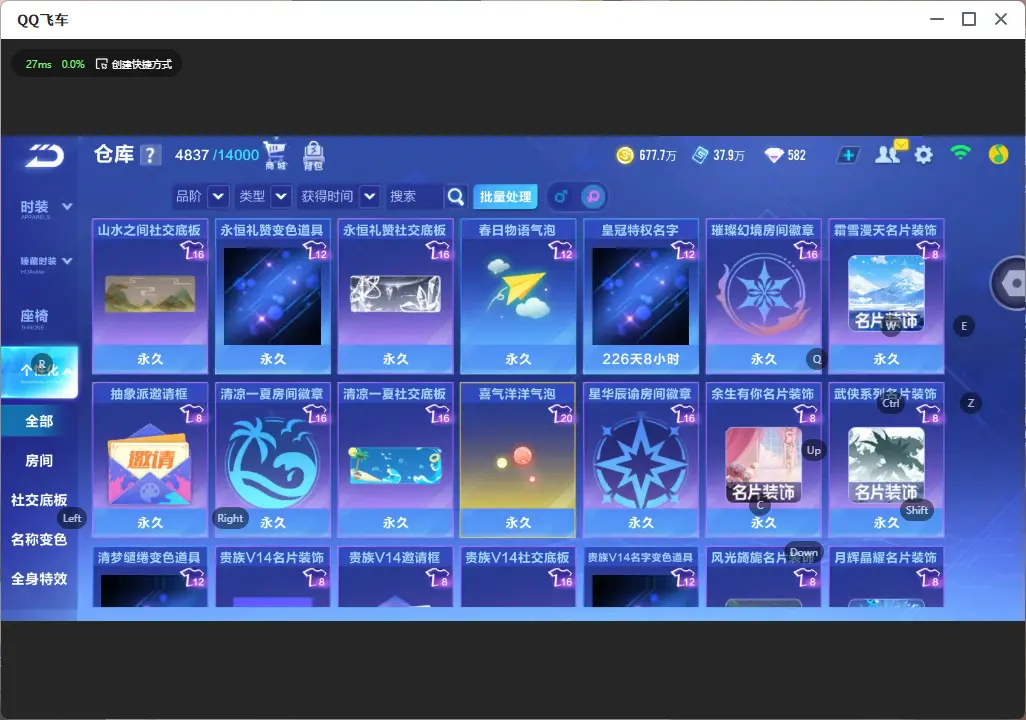This screenshot has height=720, width=1026.
Task: Select 清凉一夏房间徽章 item card
Action: point(272,459)
